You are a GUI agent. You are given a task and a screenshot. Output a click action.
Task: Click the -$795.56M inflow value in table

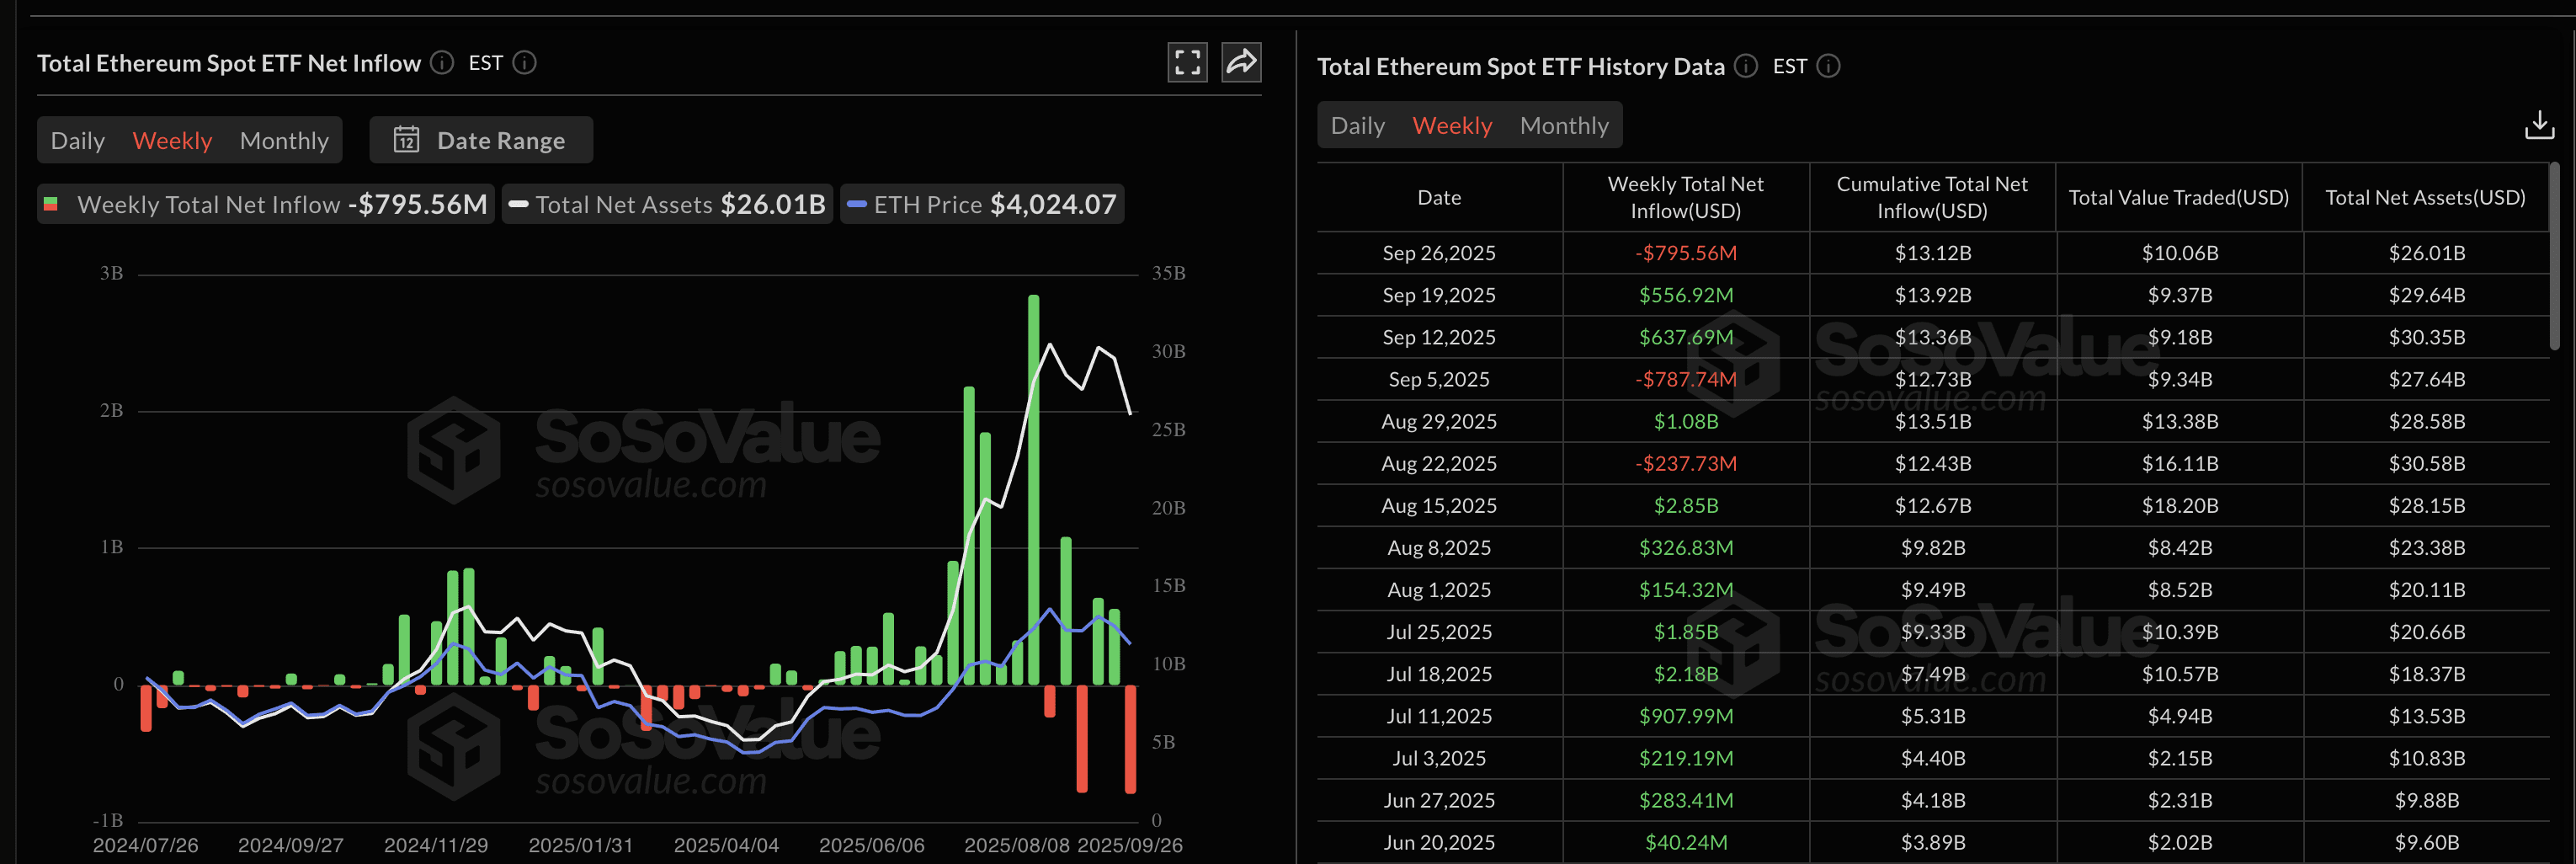point(1686,252)
